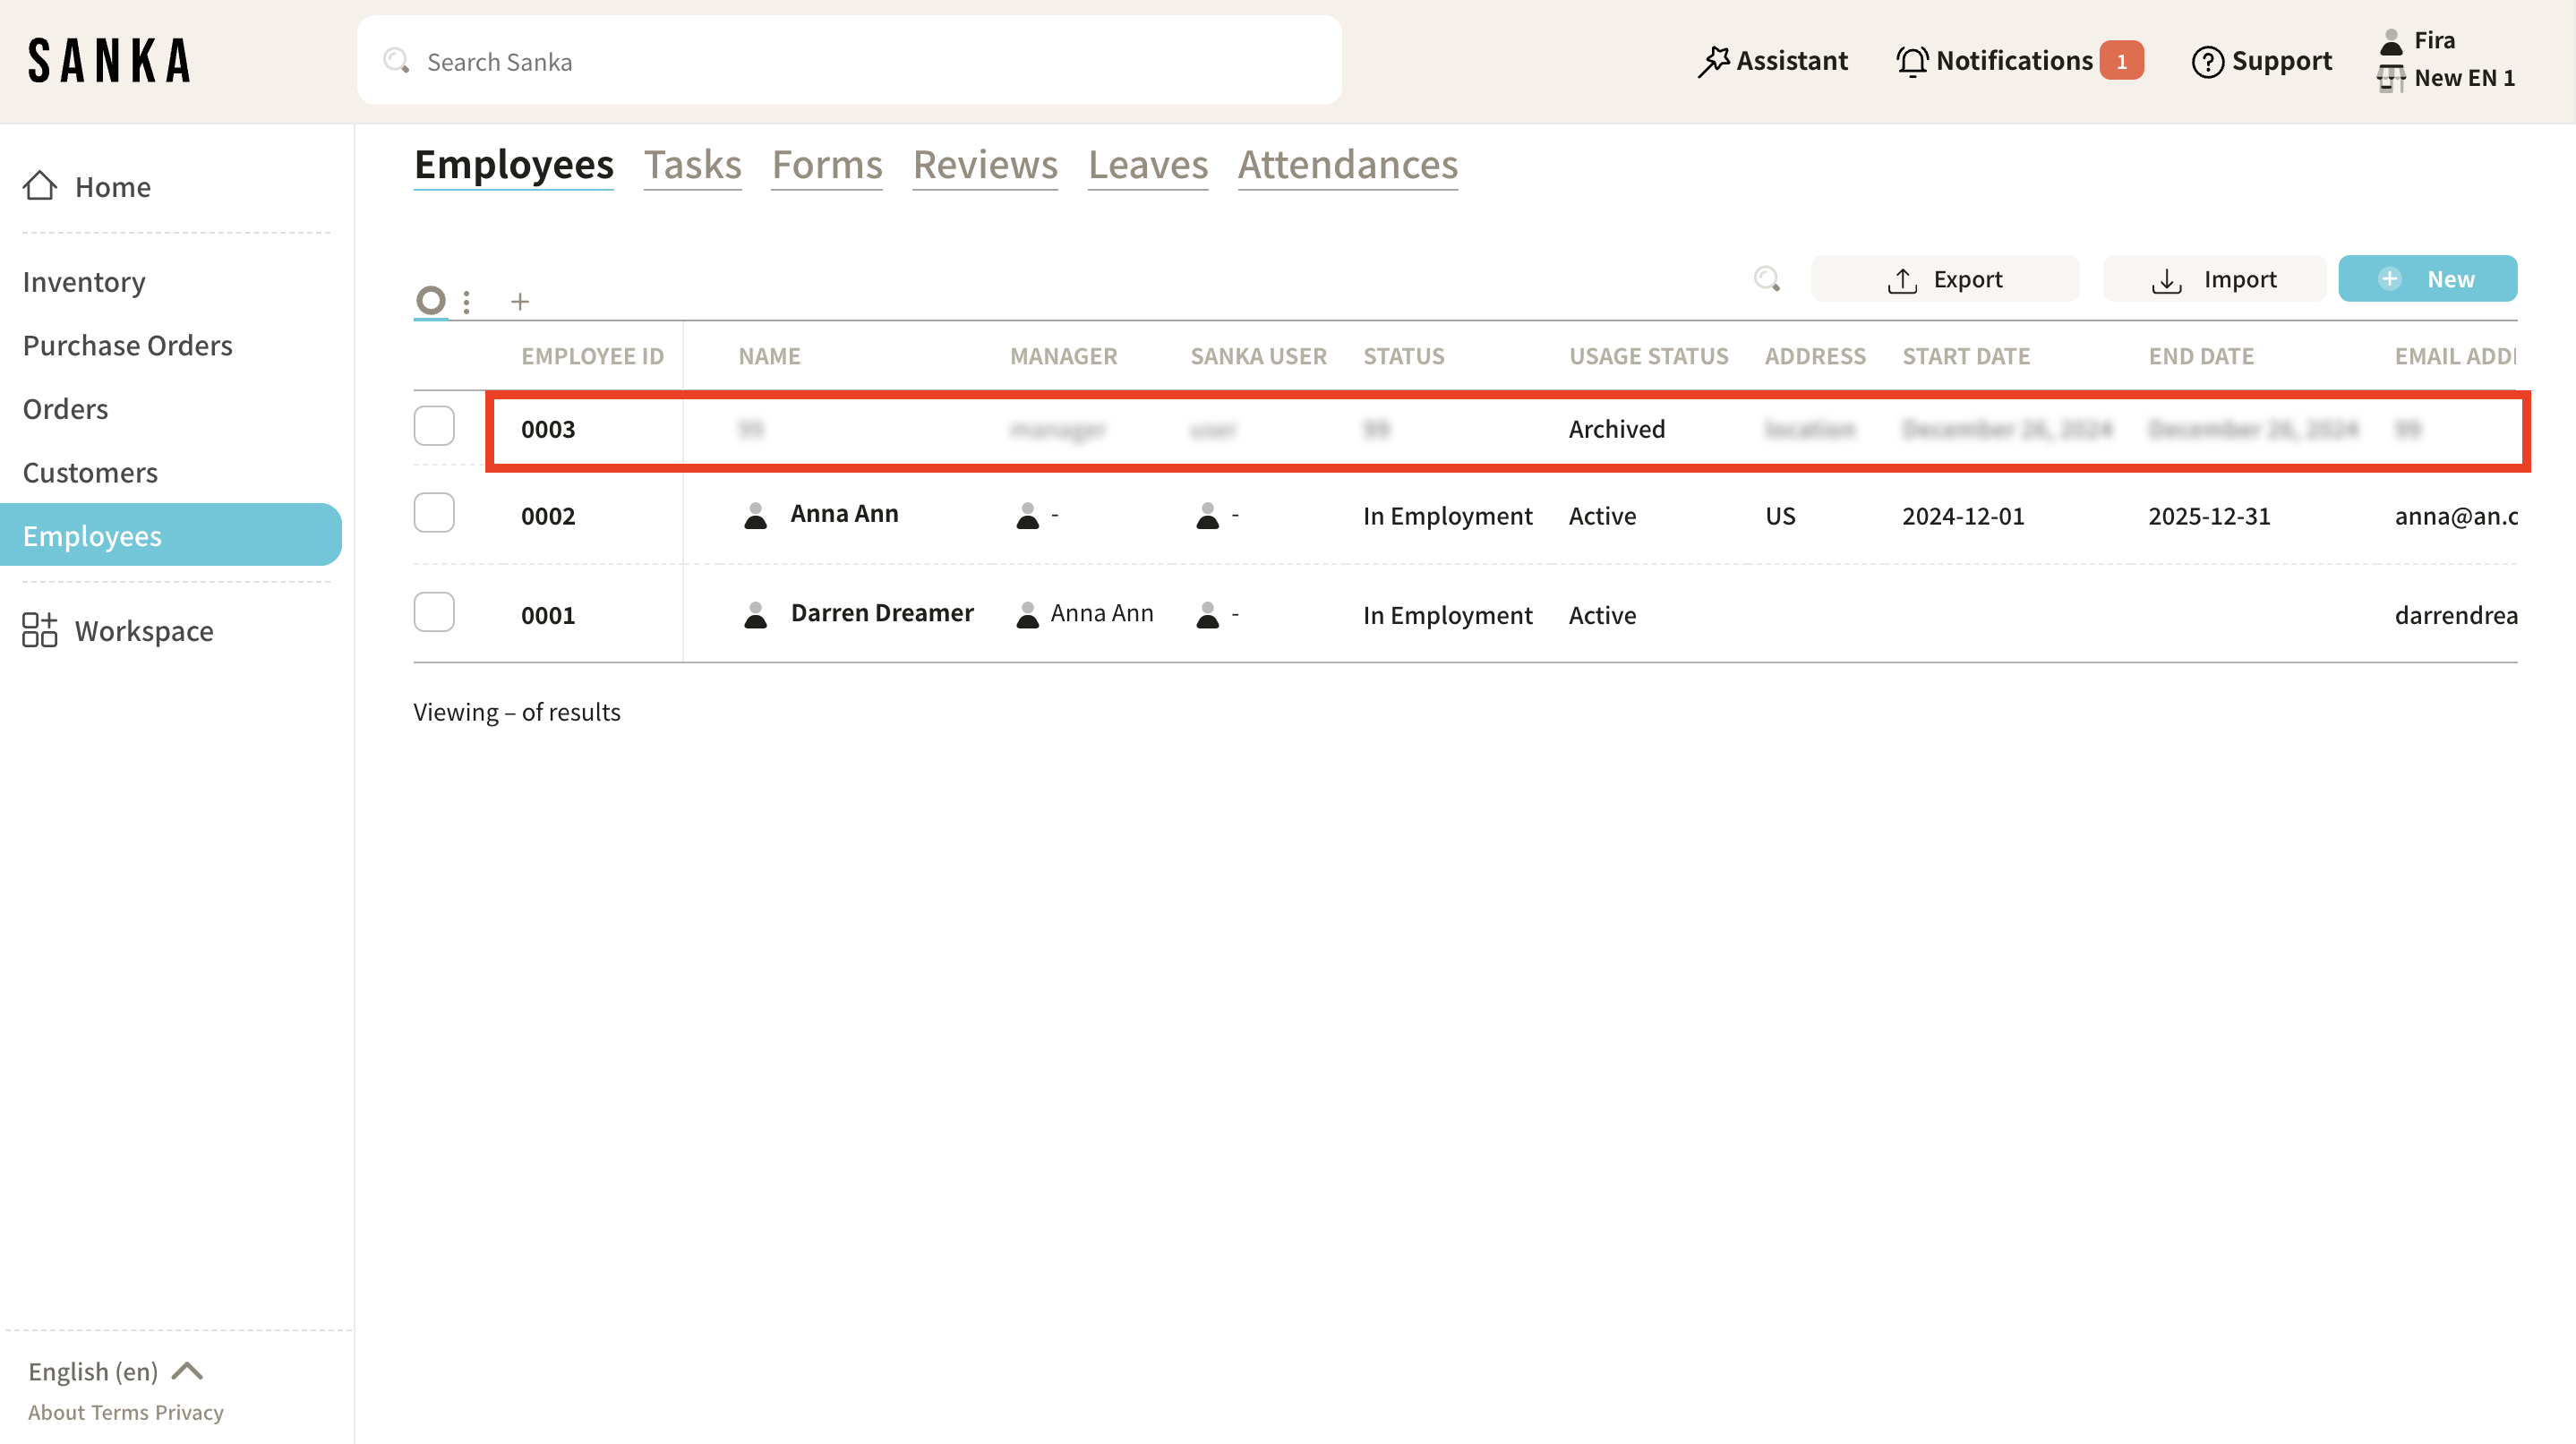
Task: Click Anna Ann's avatar icon
Action: click(756, 515)
